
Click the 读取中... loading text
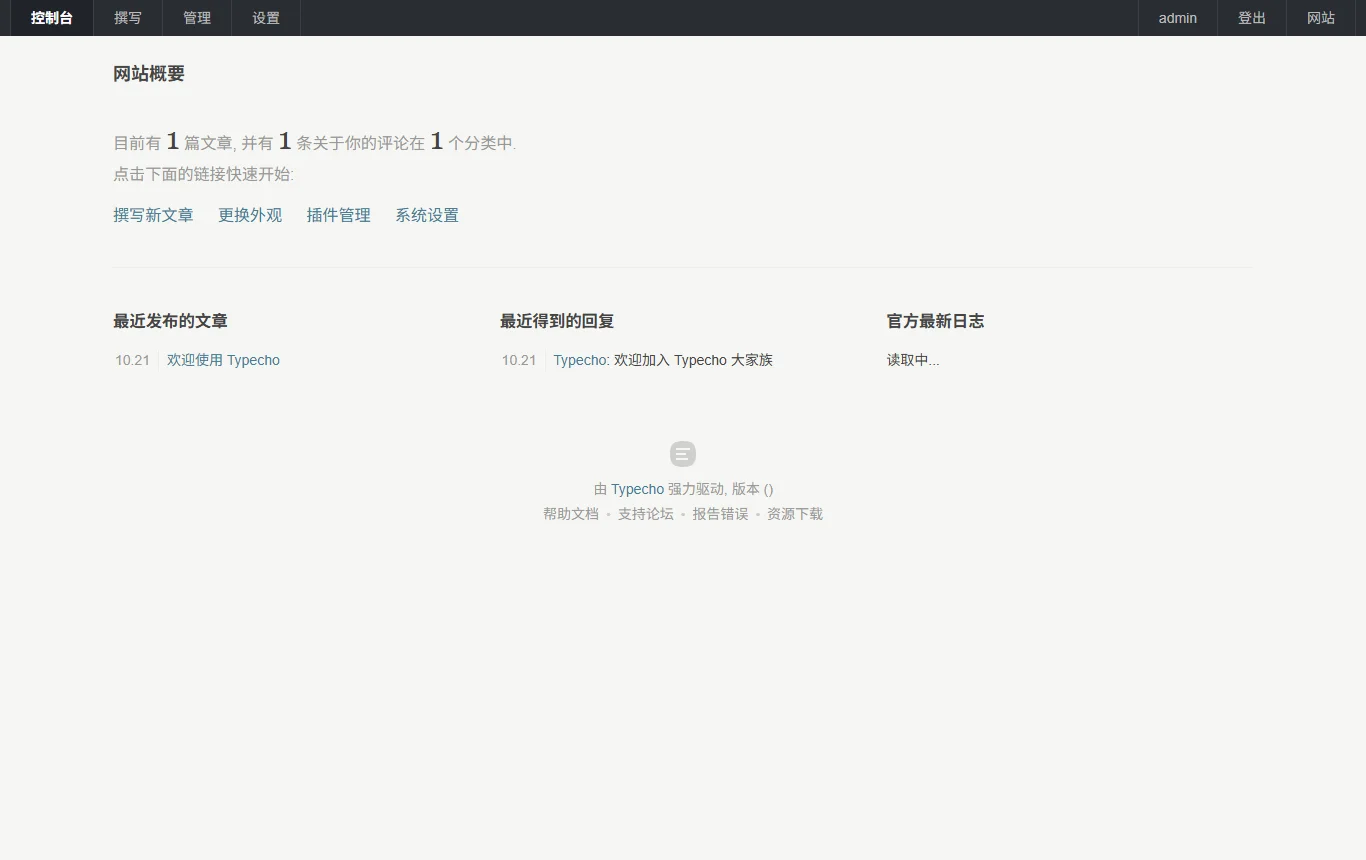coord(913,360)
